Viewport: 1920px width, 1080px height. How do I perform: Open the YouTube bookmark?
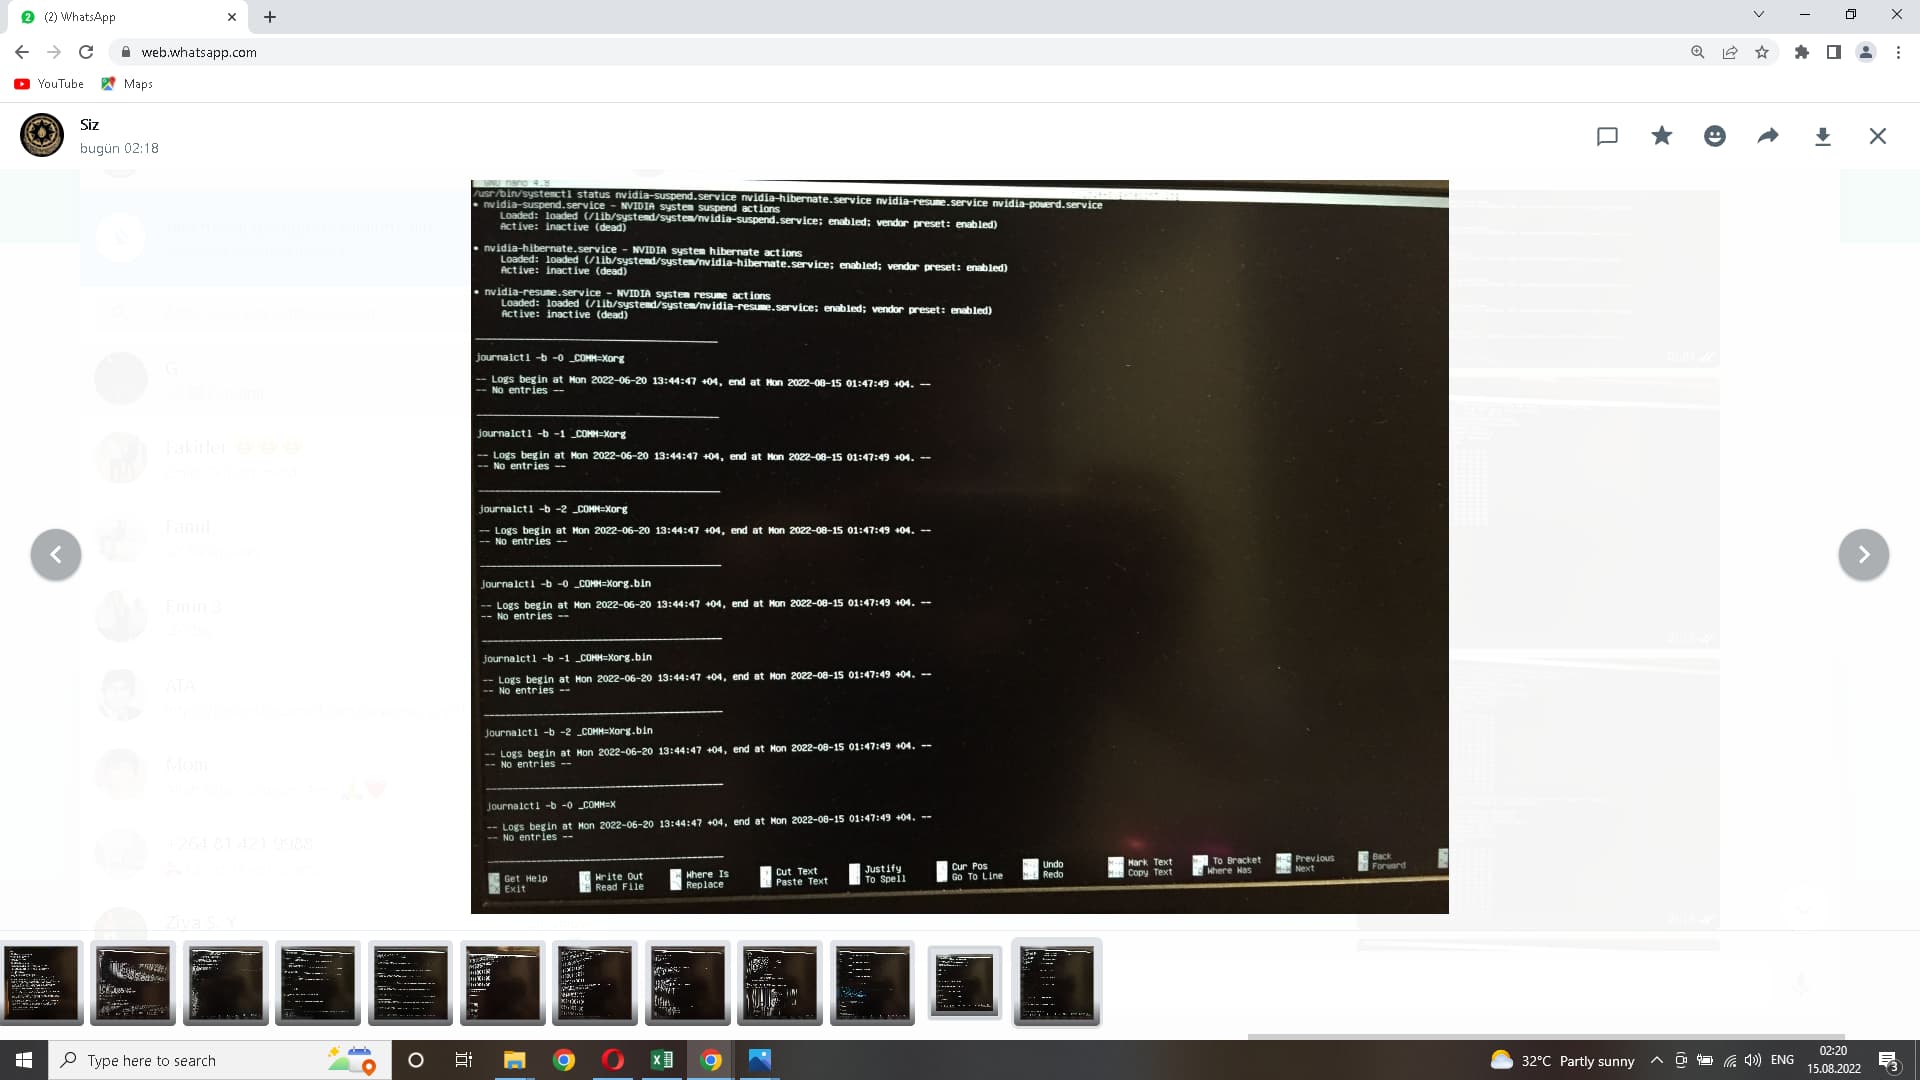coord(49,84)
